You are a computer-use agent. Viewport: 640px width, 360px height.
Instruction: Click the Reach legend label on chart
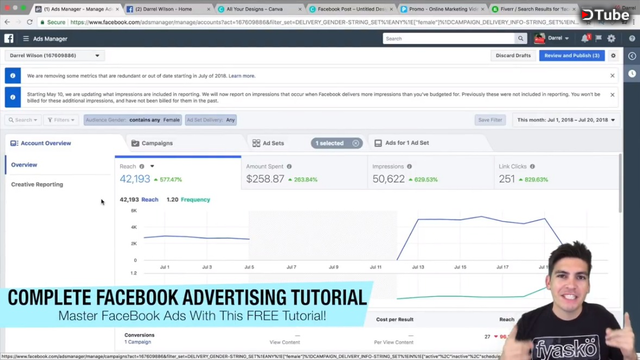150,200
